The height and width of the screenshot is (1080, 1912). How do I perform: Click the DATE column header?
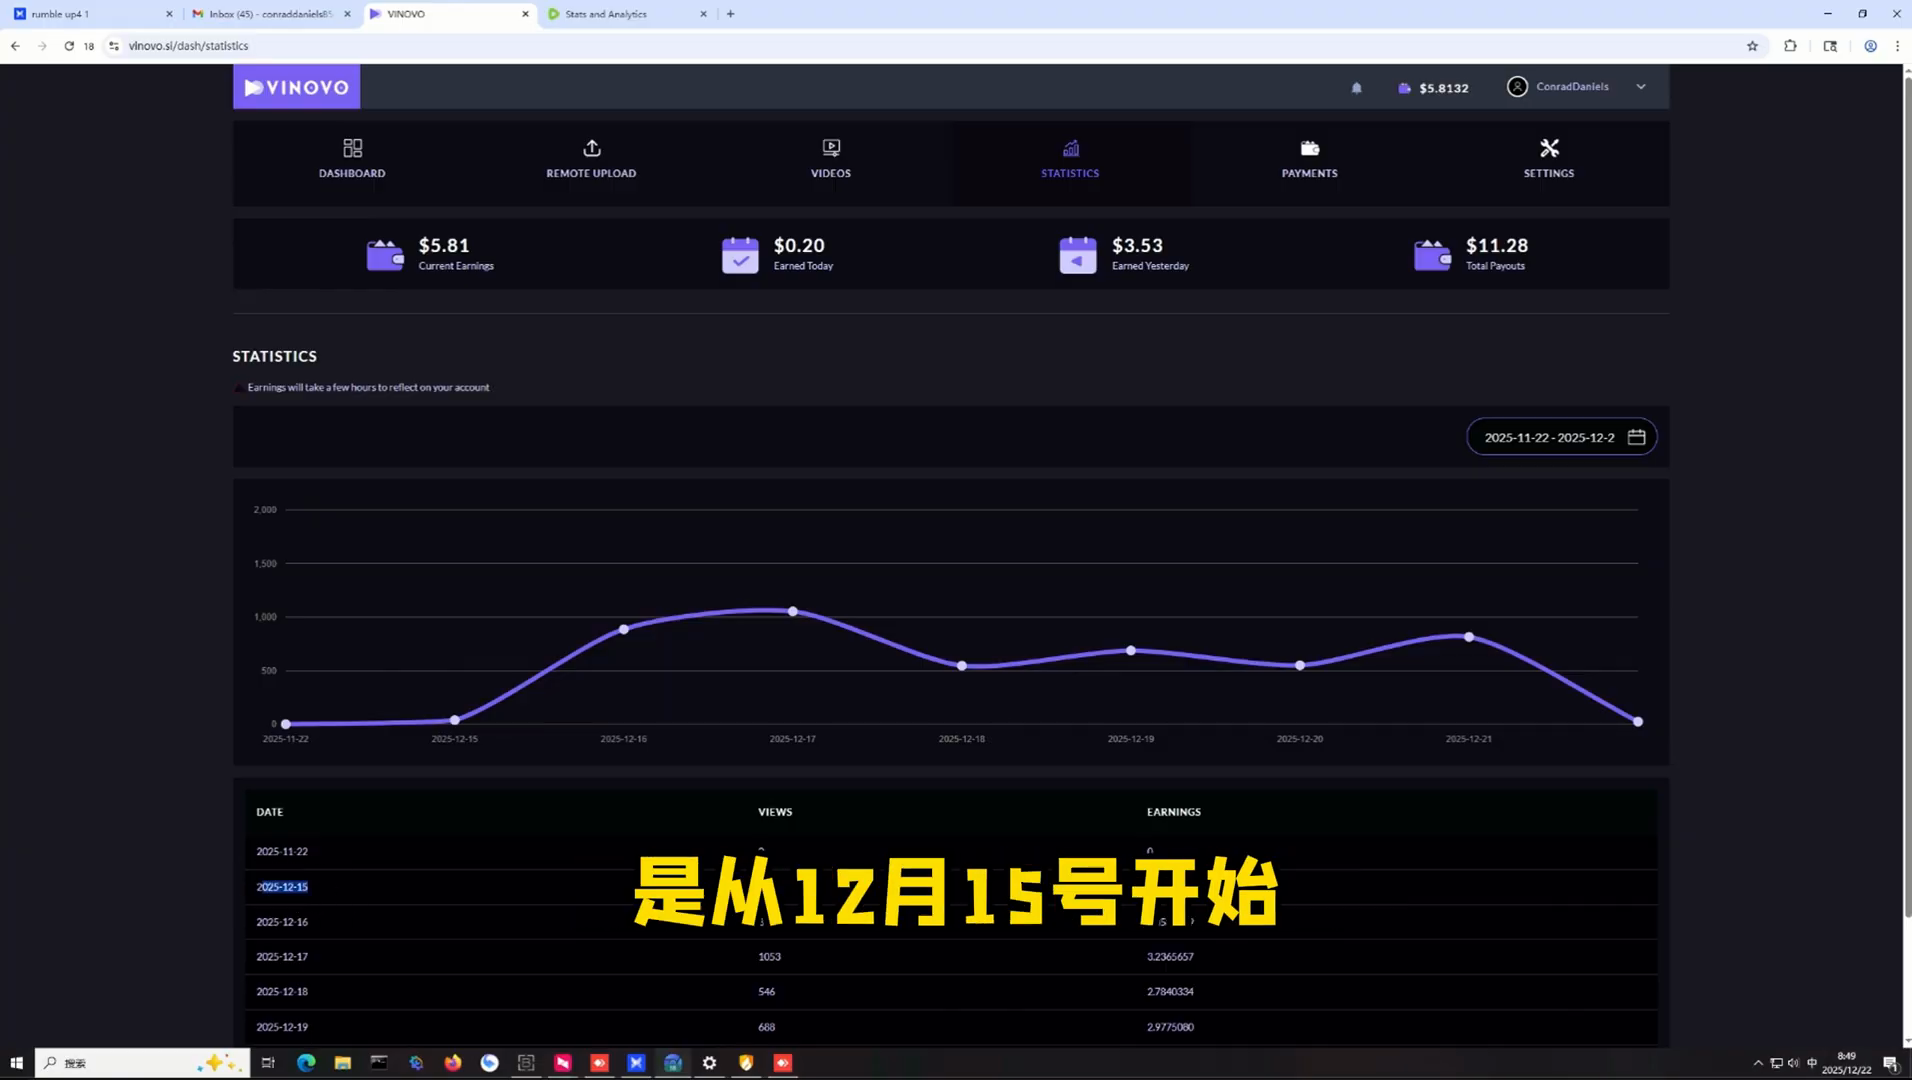tap(269, 812)
